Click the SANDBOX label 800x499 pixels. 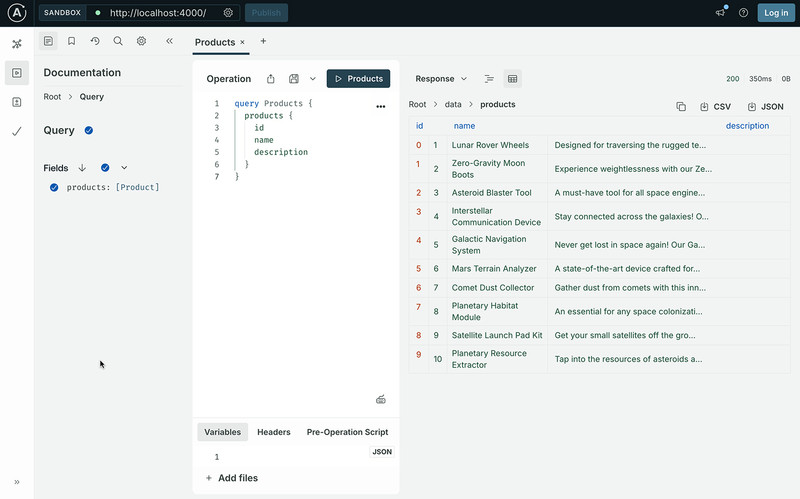coord(62,13)
